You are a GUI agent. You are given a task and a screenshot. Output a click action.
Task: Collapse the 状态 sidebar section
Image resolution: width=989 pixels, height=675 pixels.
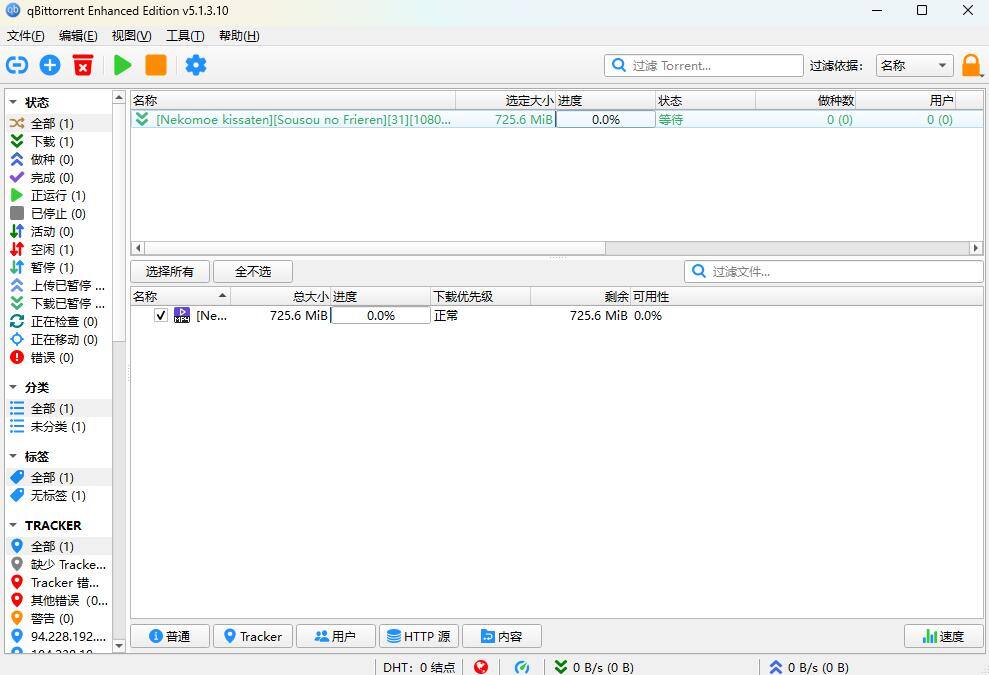point(13,102)
